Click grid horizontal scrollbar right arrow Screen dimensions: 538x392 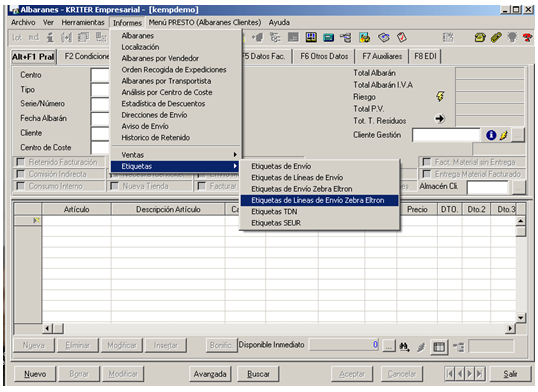point(511,329)
